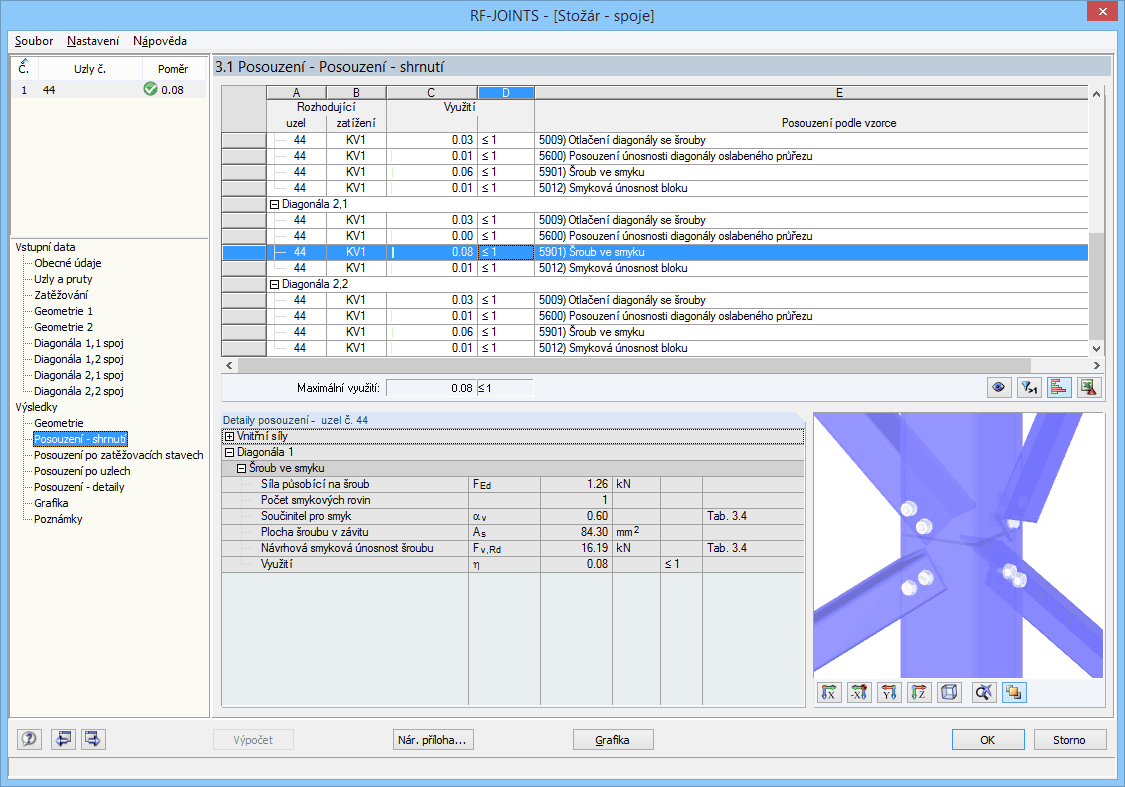Collapse the Diagonála 2,1 group
This screenshot has width=1125, height=787.
(x=274, y=204)
